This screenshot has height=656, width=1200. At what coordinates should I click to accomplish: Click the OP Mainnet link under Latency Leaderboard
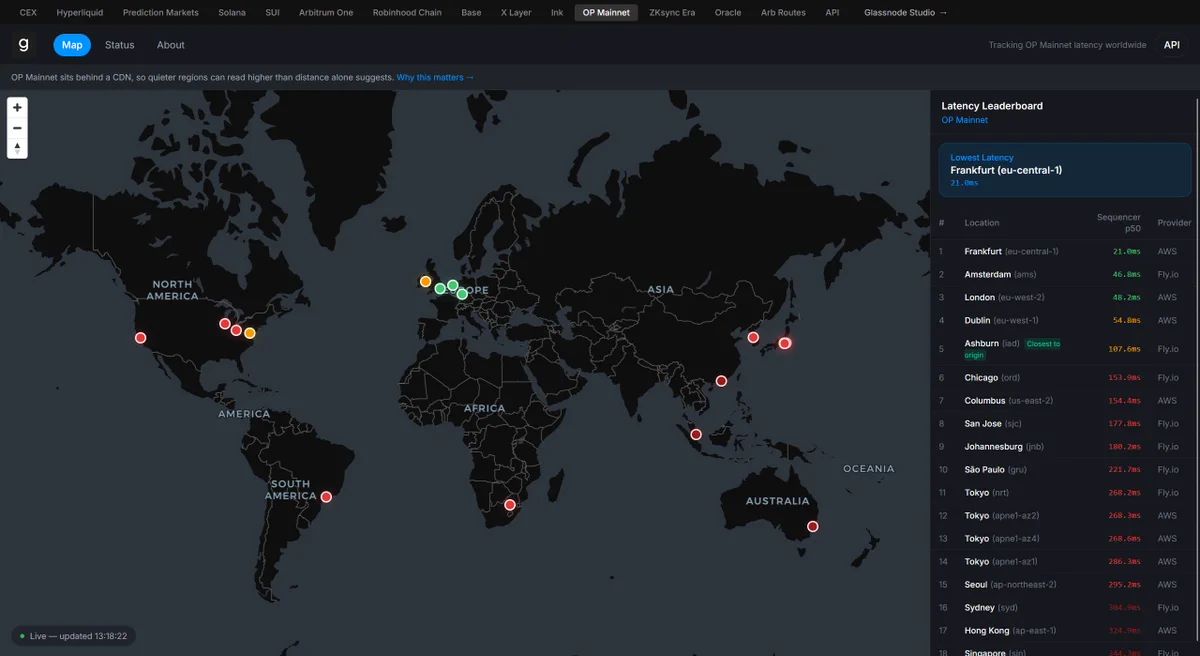tap(964, 120)
